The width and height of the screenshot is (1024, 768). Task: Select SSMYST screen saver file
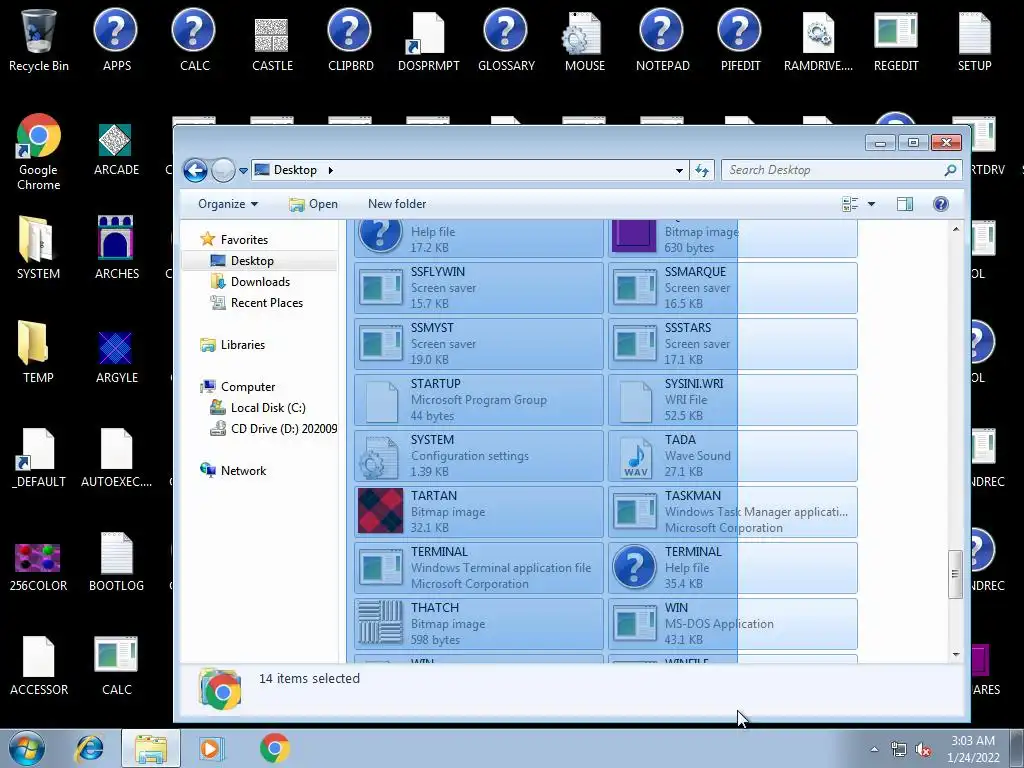[x=479, y=344]
